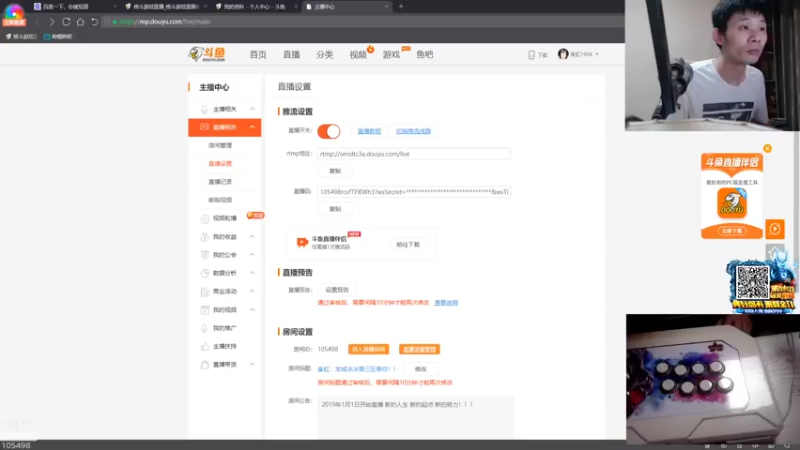Open 前贴视频 in the sidebar
The image size is (800, 450).
tap(220, 200)
